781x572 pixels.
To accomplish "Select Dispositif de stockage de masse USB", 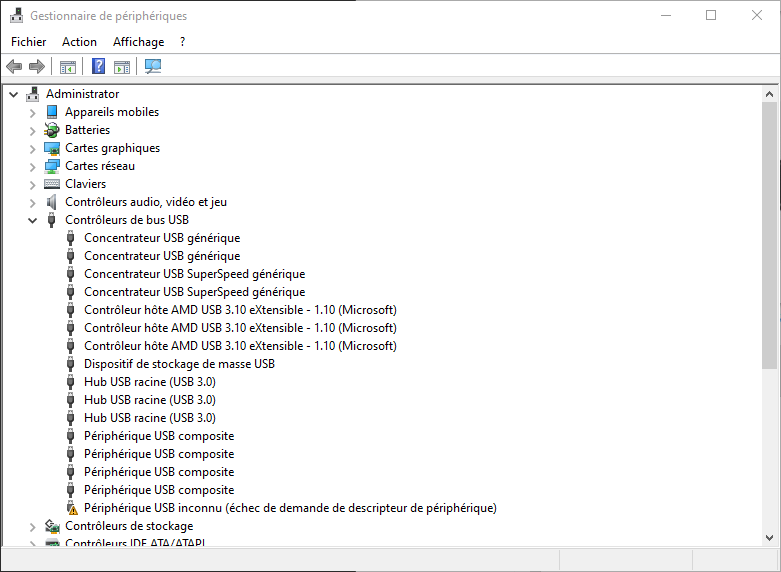I will [x=179, y=364].
